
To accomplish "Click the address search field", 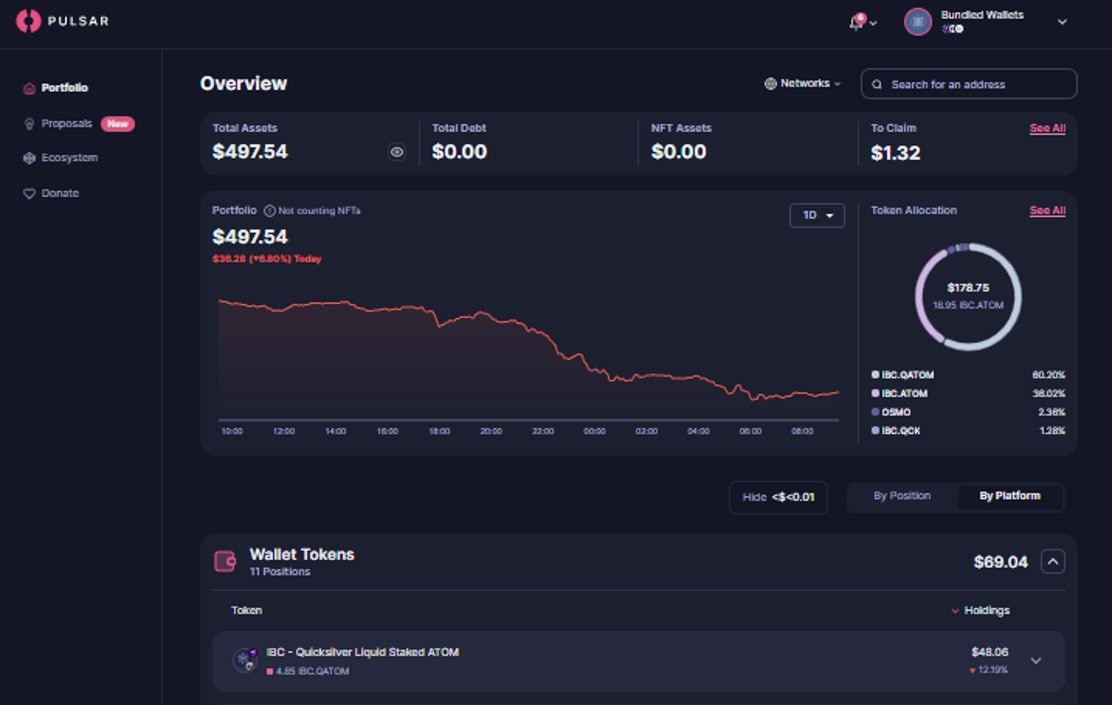I will (x=968, y=84).
